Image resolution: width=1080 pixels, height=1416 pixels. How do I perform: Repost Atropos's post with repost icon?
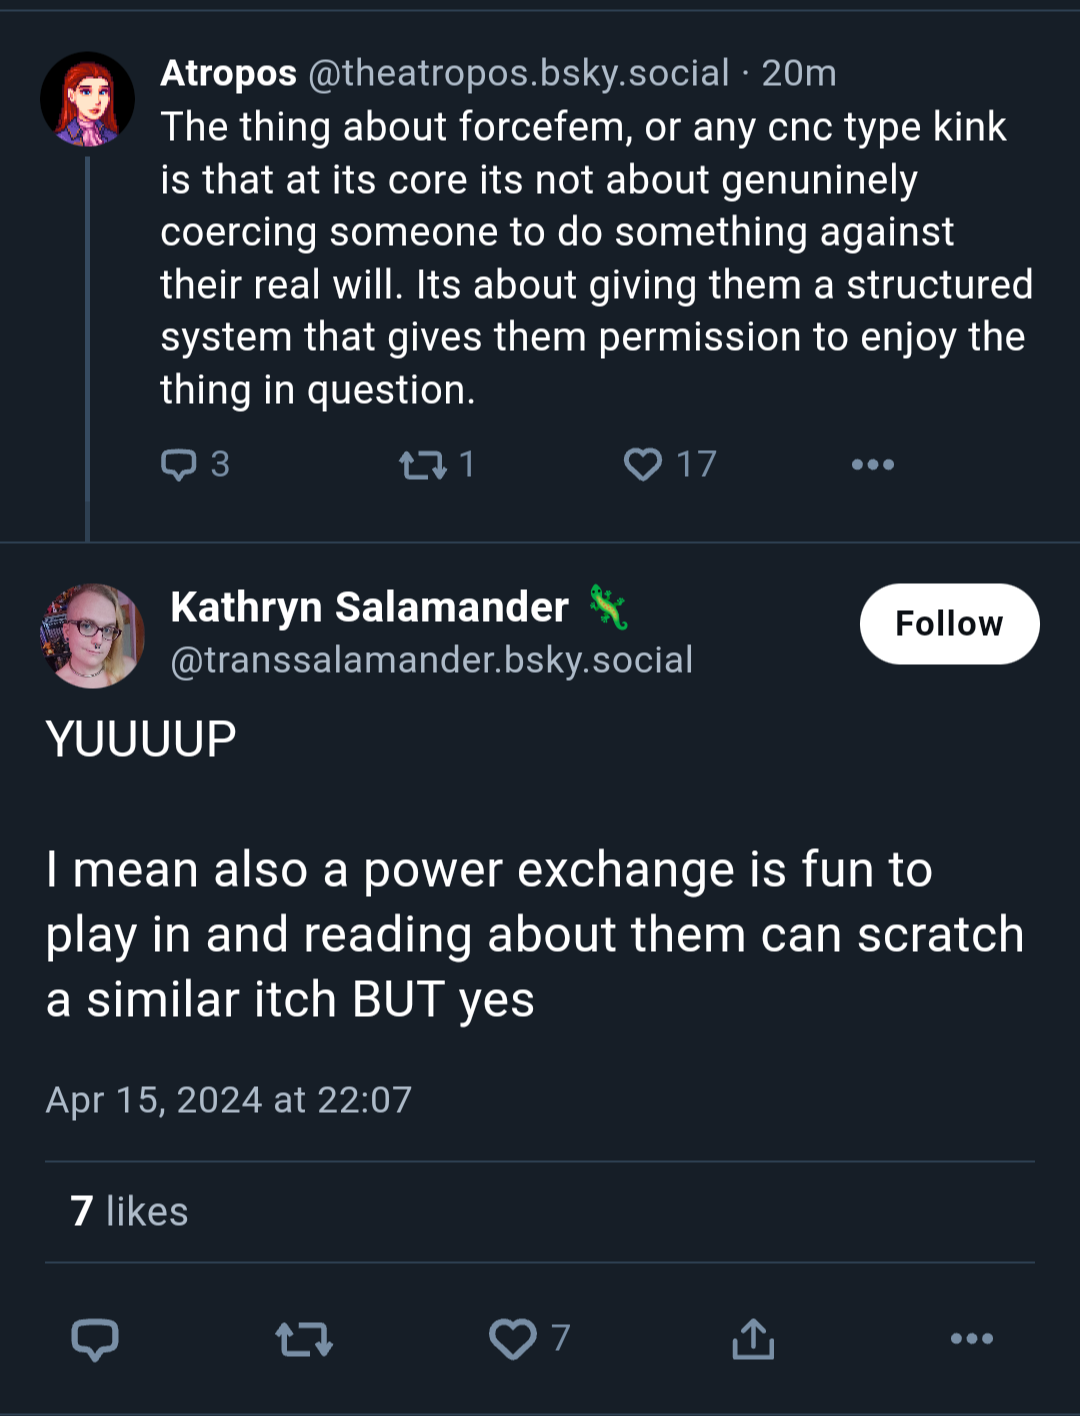click(x=423, y=465)
